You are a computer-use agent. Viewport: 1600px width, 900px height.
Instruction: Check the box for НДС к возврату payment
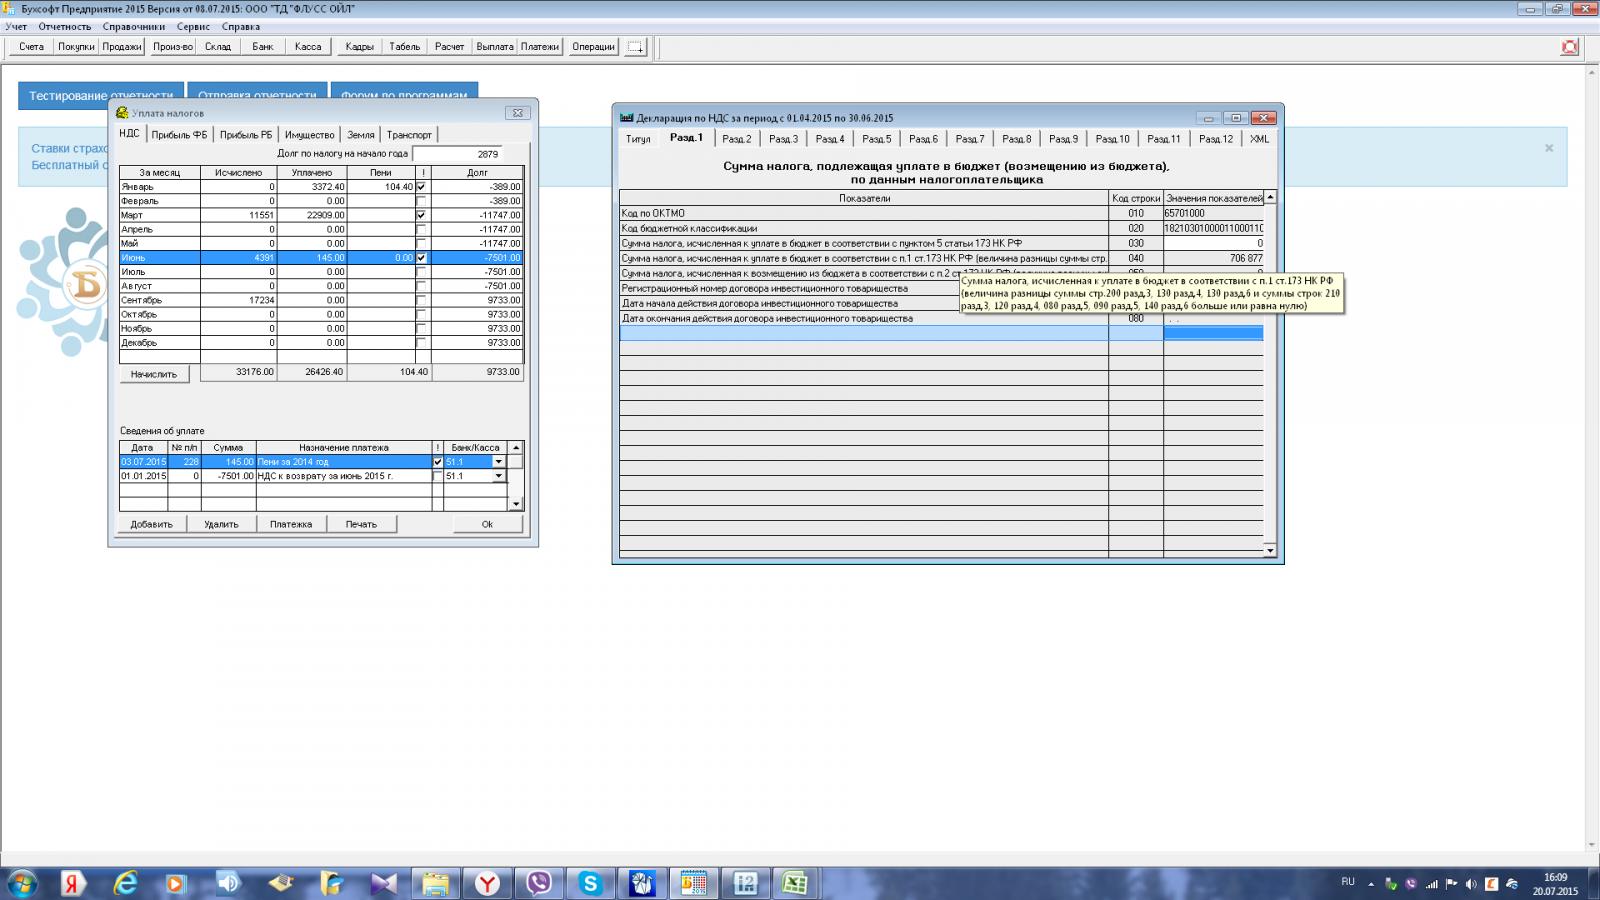[437, 476]
